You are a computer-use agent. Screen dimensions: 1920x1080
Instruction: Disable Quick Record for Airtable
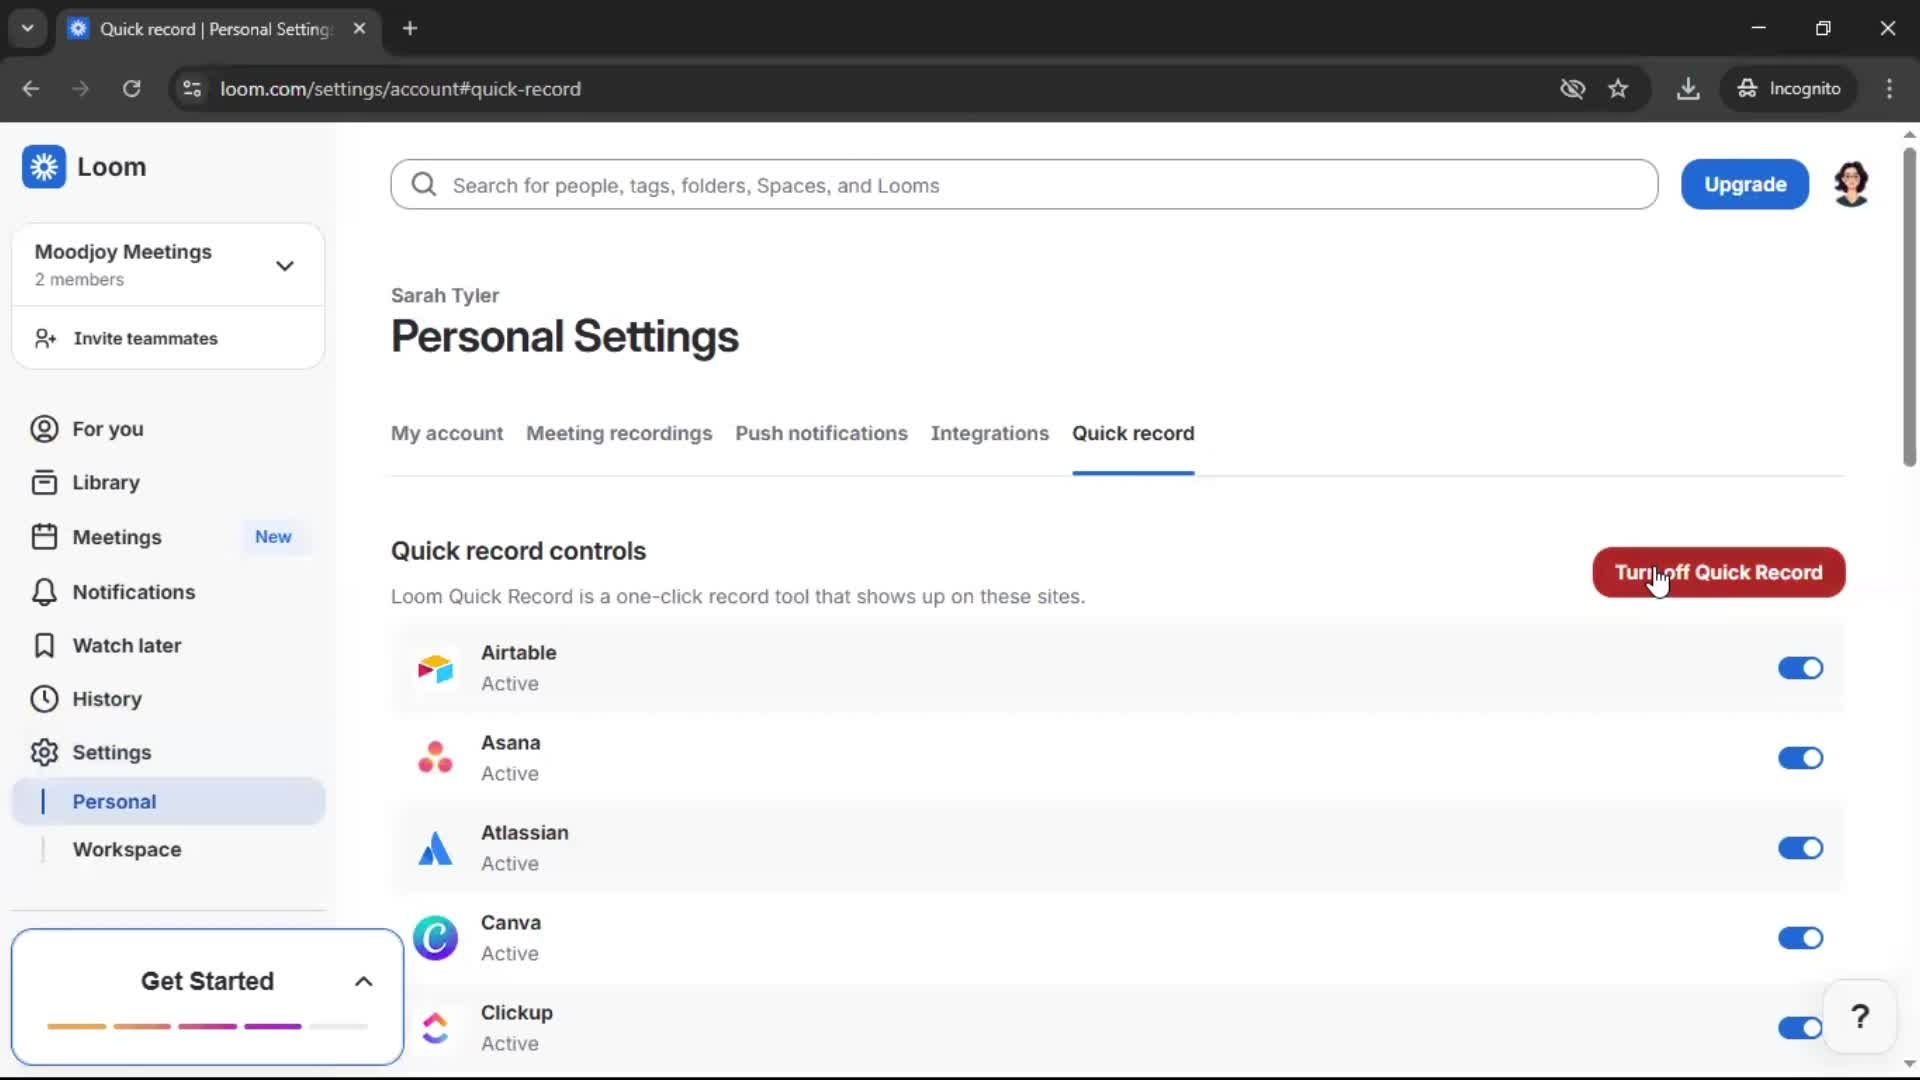click(x=1799, y=668)
